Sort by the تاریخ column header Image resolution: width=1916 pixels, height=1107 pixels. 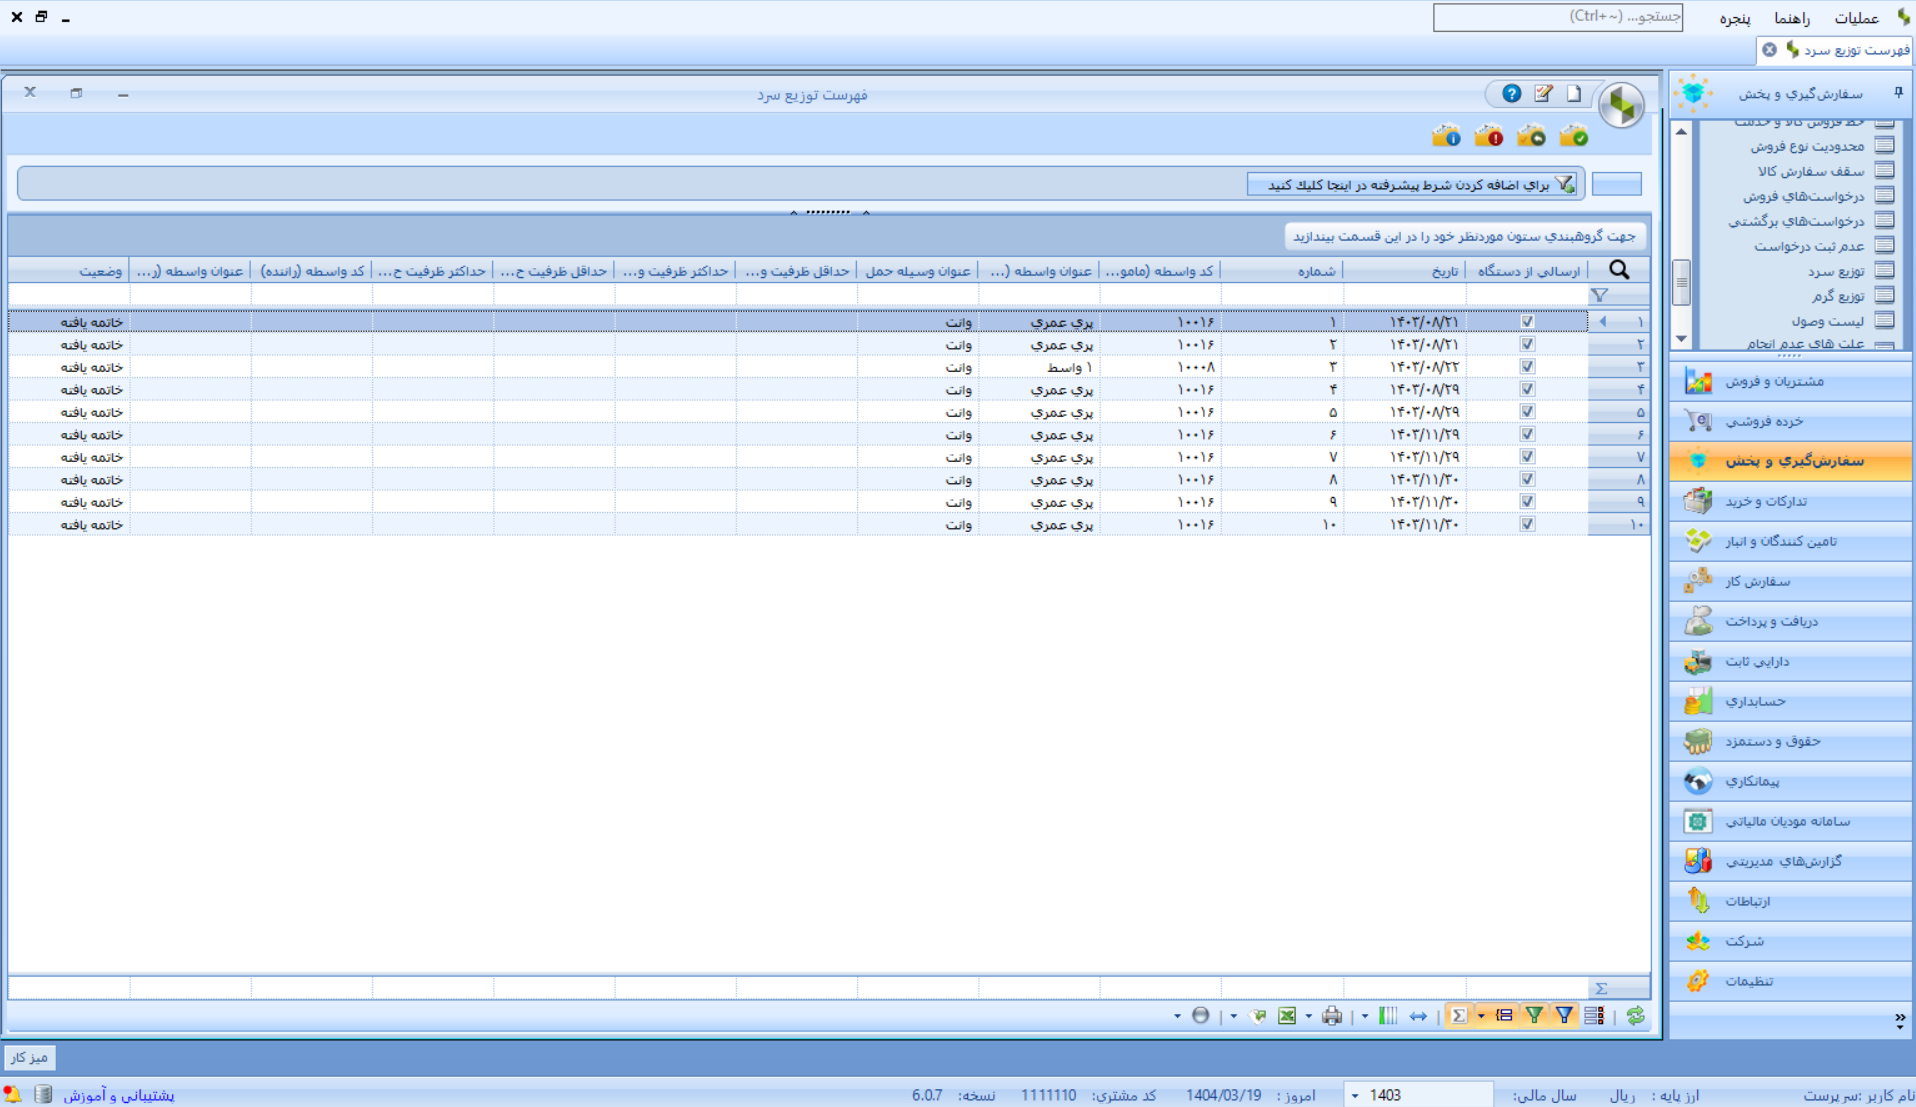tap(1404, 271)
